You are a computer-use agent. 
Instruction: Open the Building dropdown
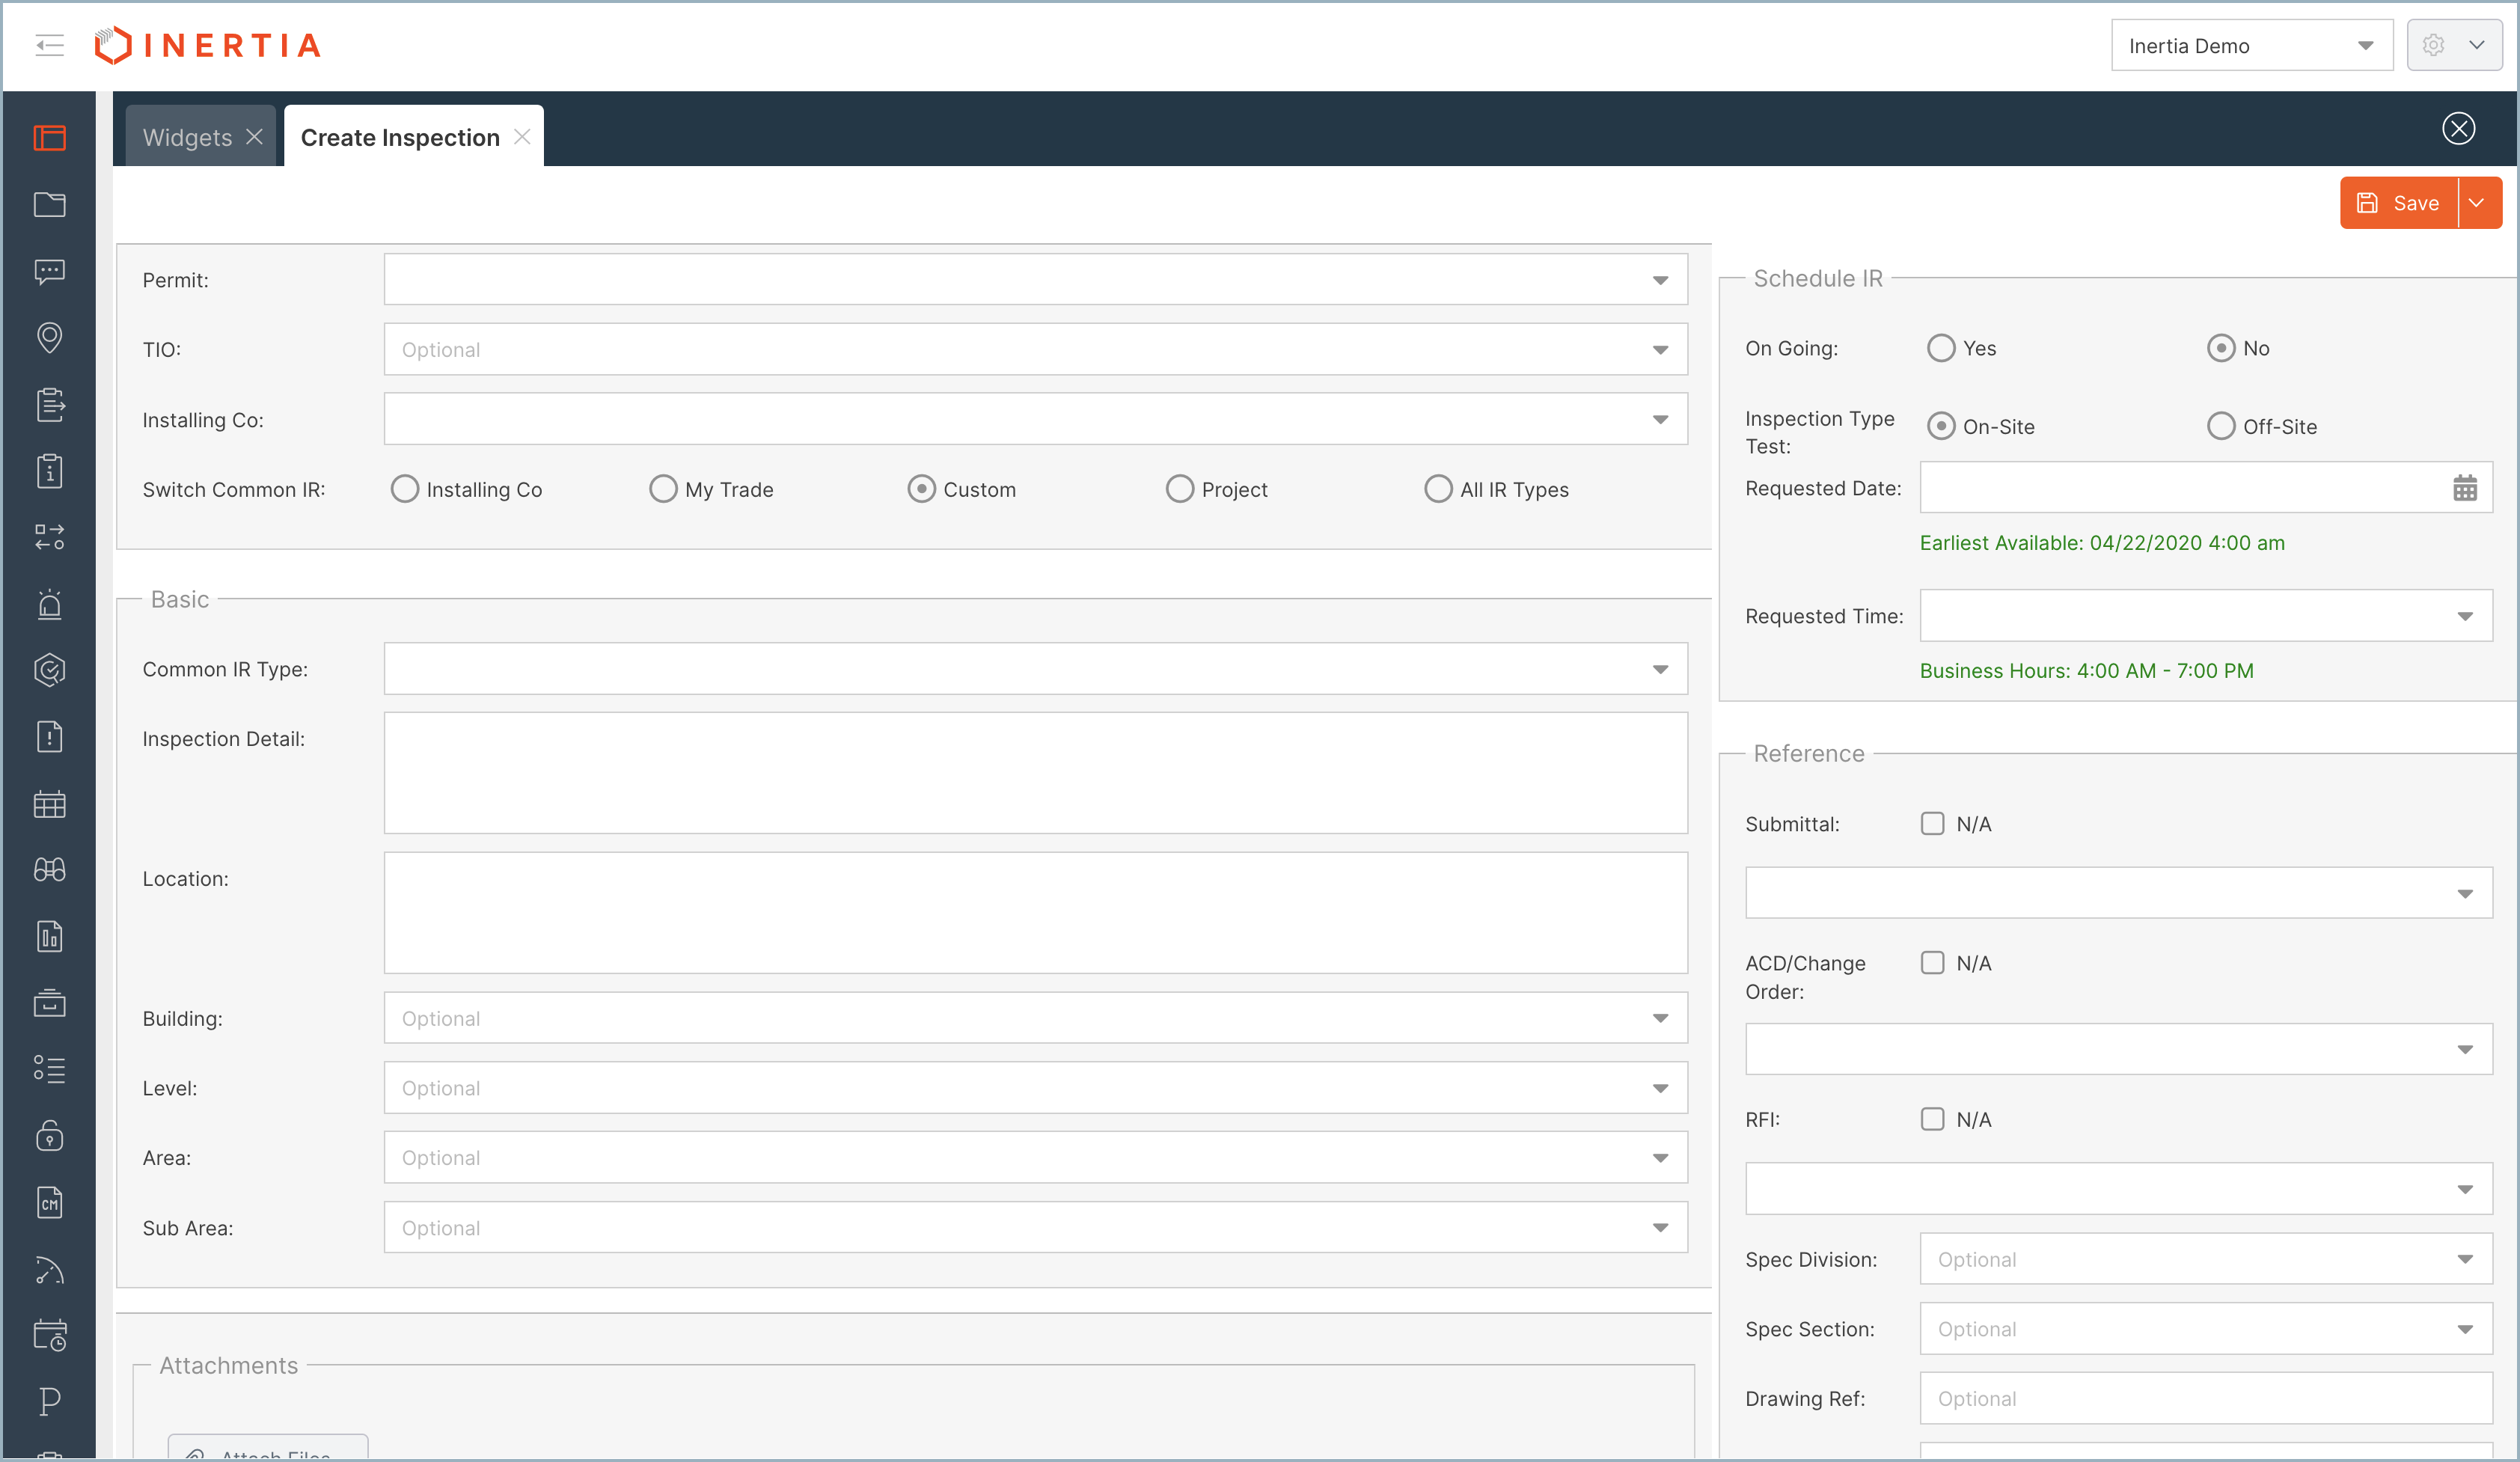click(1035, 1018)
